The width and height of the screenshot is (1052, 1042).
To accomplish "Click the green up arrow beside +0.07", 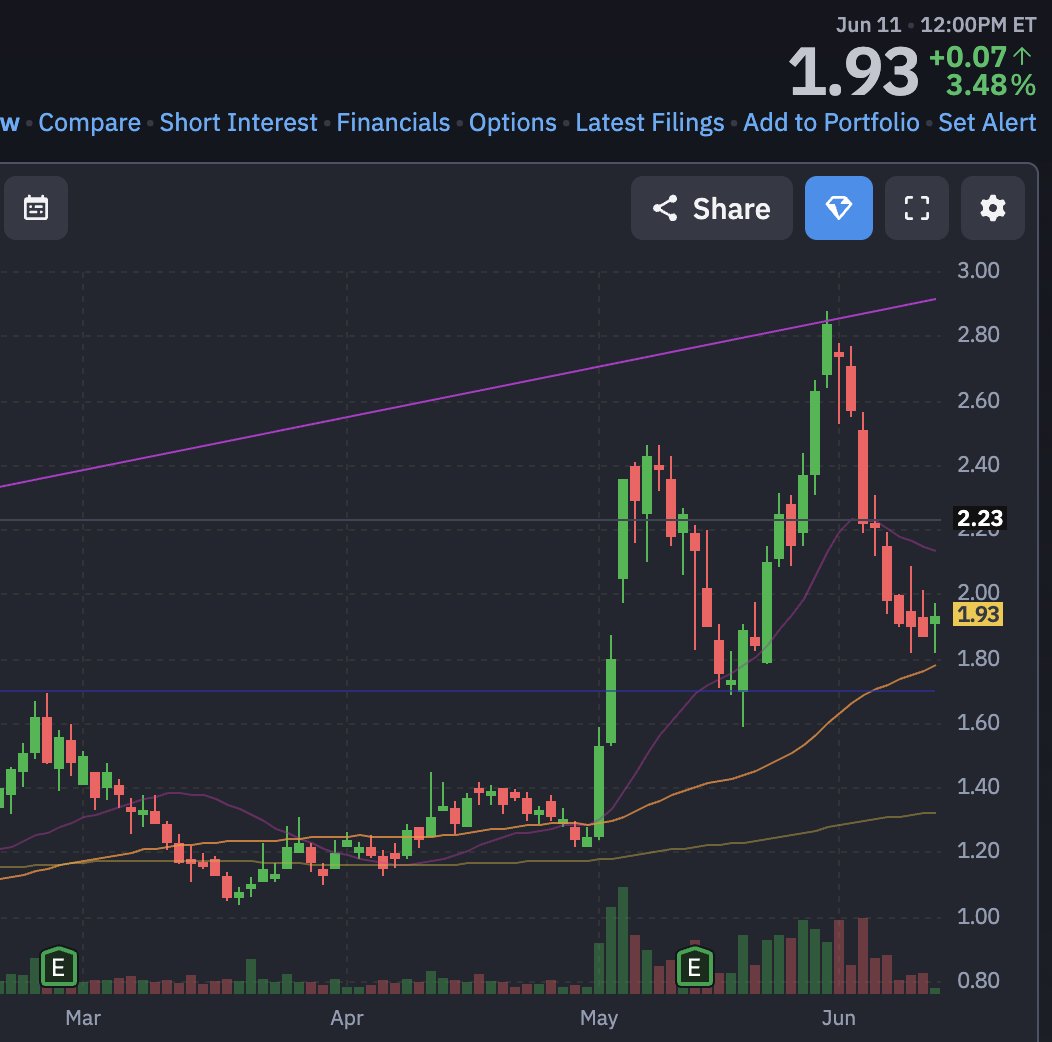I will [x=1022, y=56].
